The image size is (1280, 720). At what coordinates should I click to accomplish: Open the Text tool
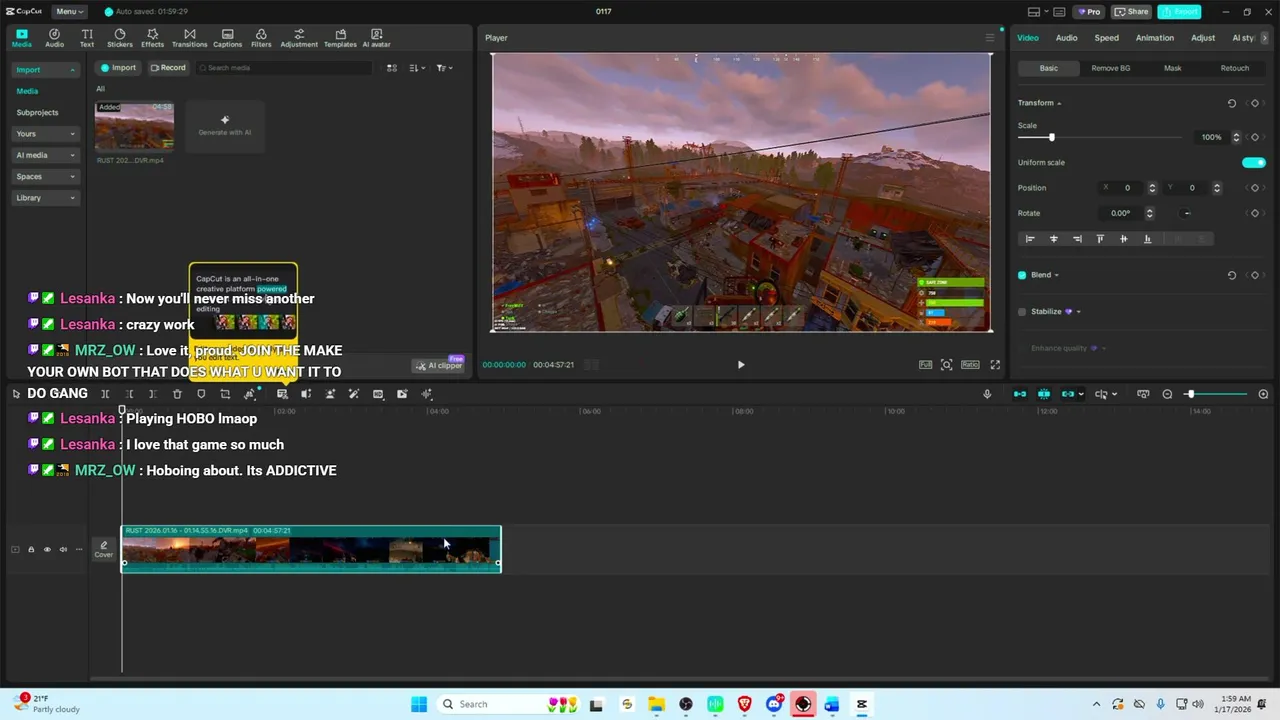[87, 38]
